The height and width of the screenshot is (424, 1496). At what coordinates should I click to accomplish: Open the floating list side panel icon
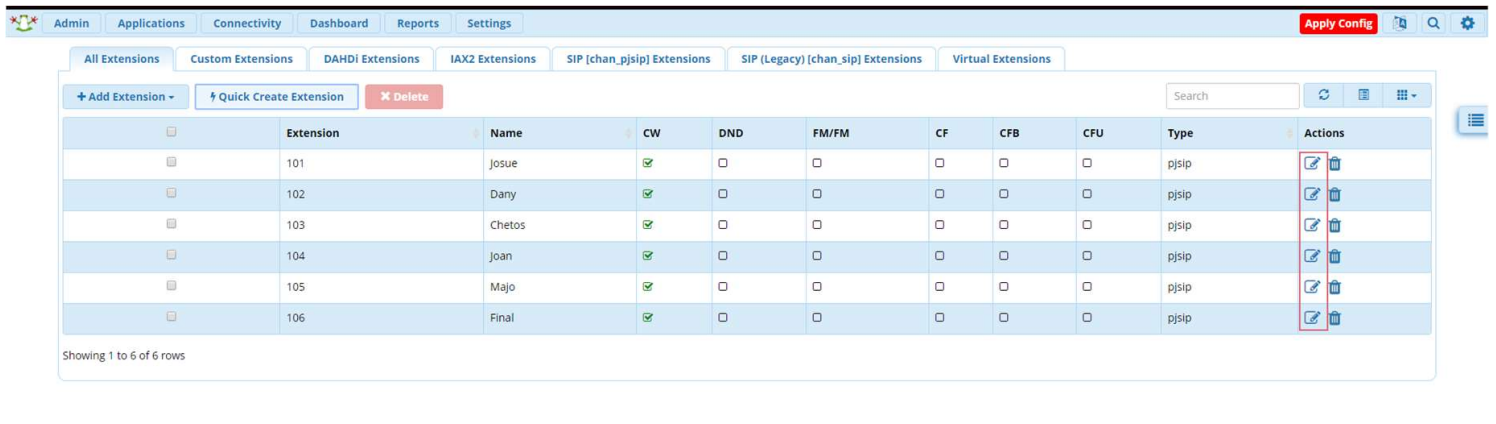pos(1475,120)
